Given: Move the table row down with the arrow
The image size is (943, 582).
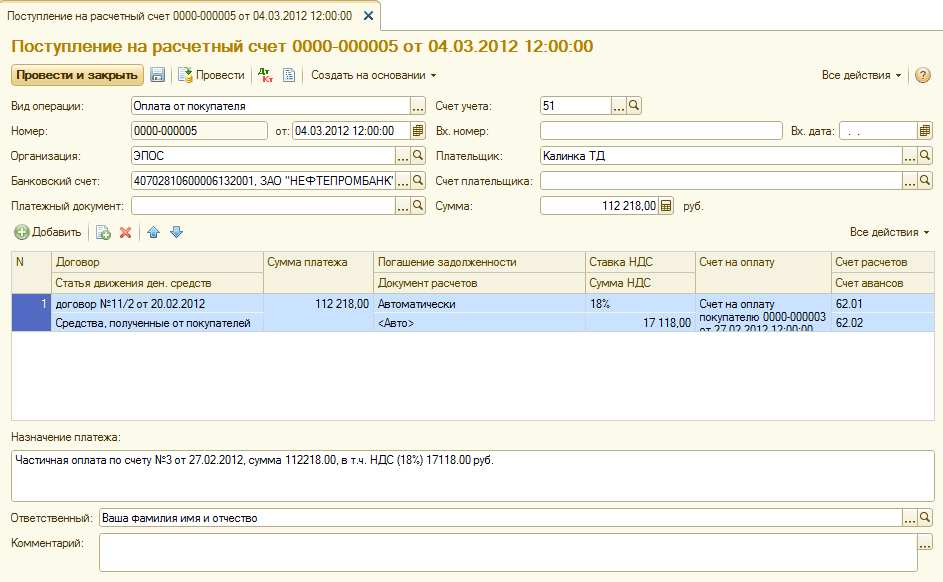Looking at the screenshot, I should (176, 232).
